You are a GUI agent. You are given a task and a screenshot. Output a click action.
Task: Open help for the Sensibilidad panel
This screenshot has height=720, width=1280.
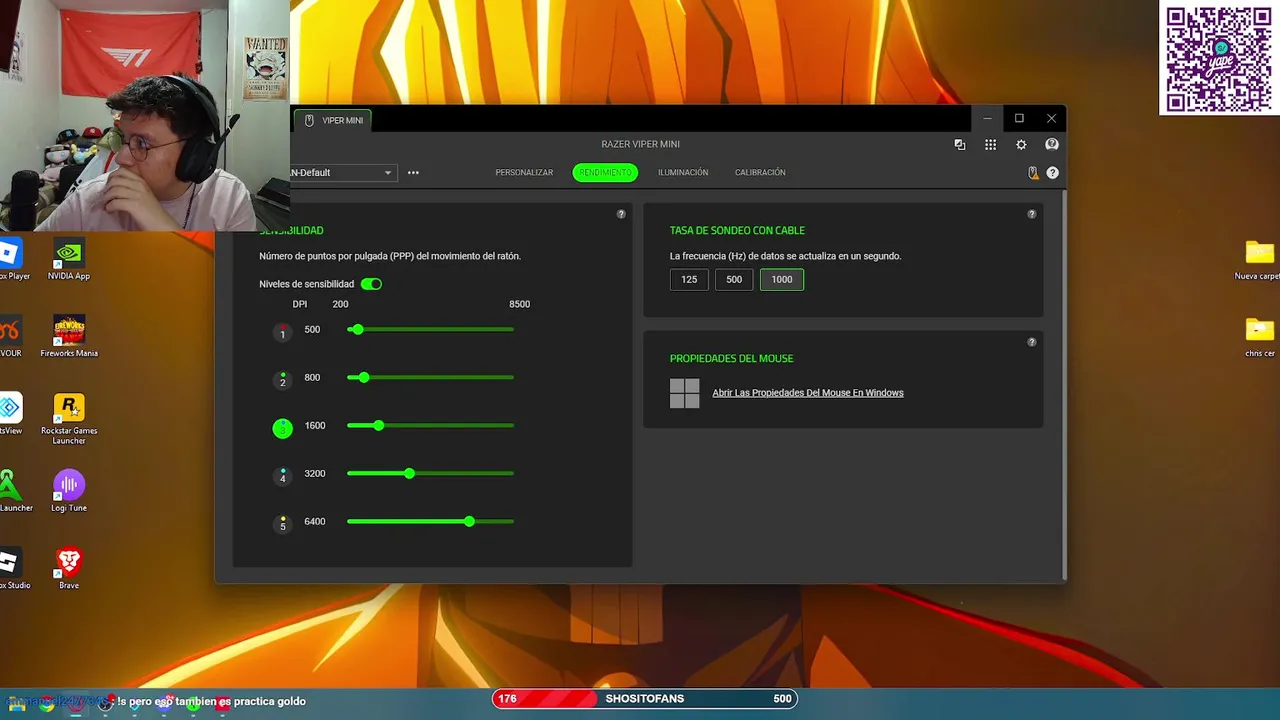(x=621, y=214)
